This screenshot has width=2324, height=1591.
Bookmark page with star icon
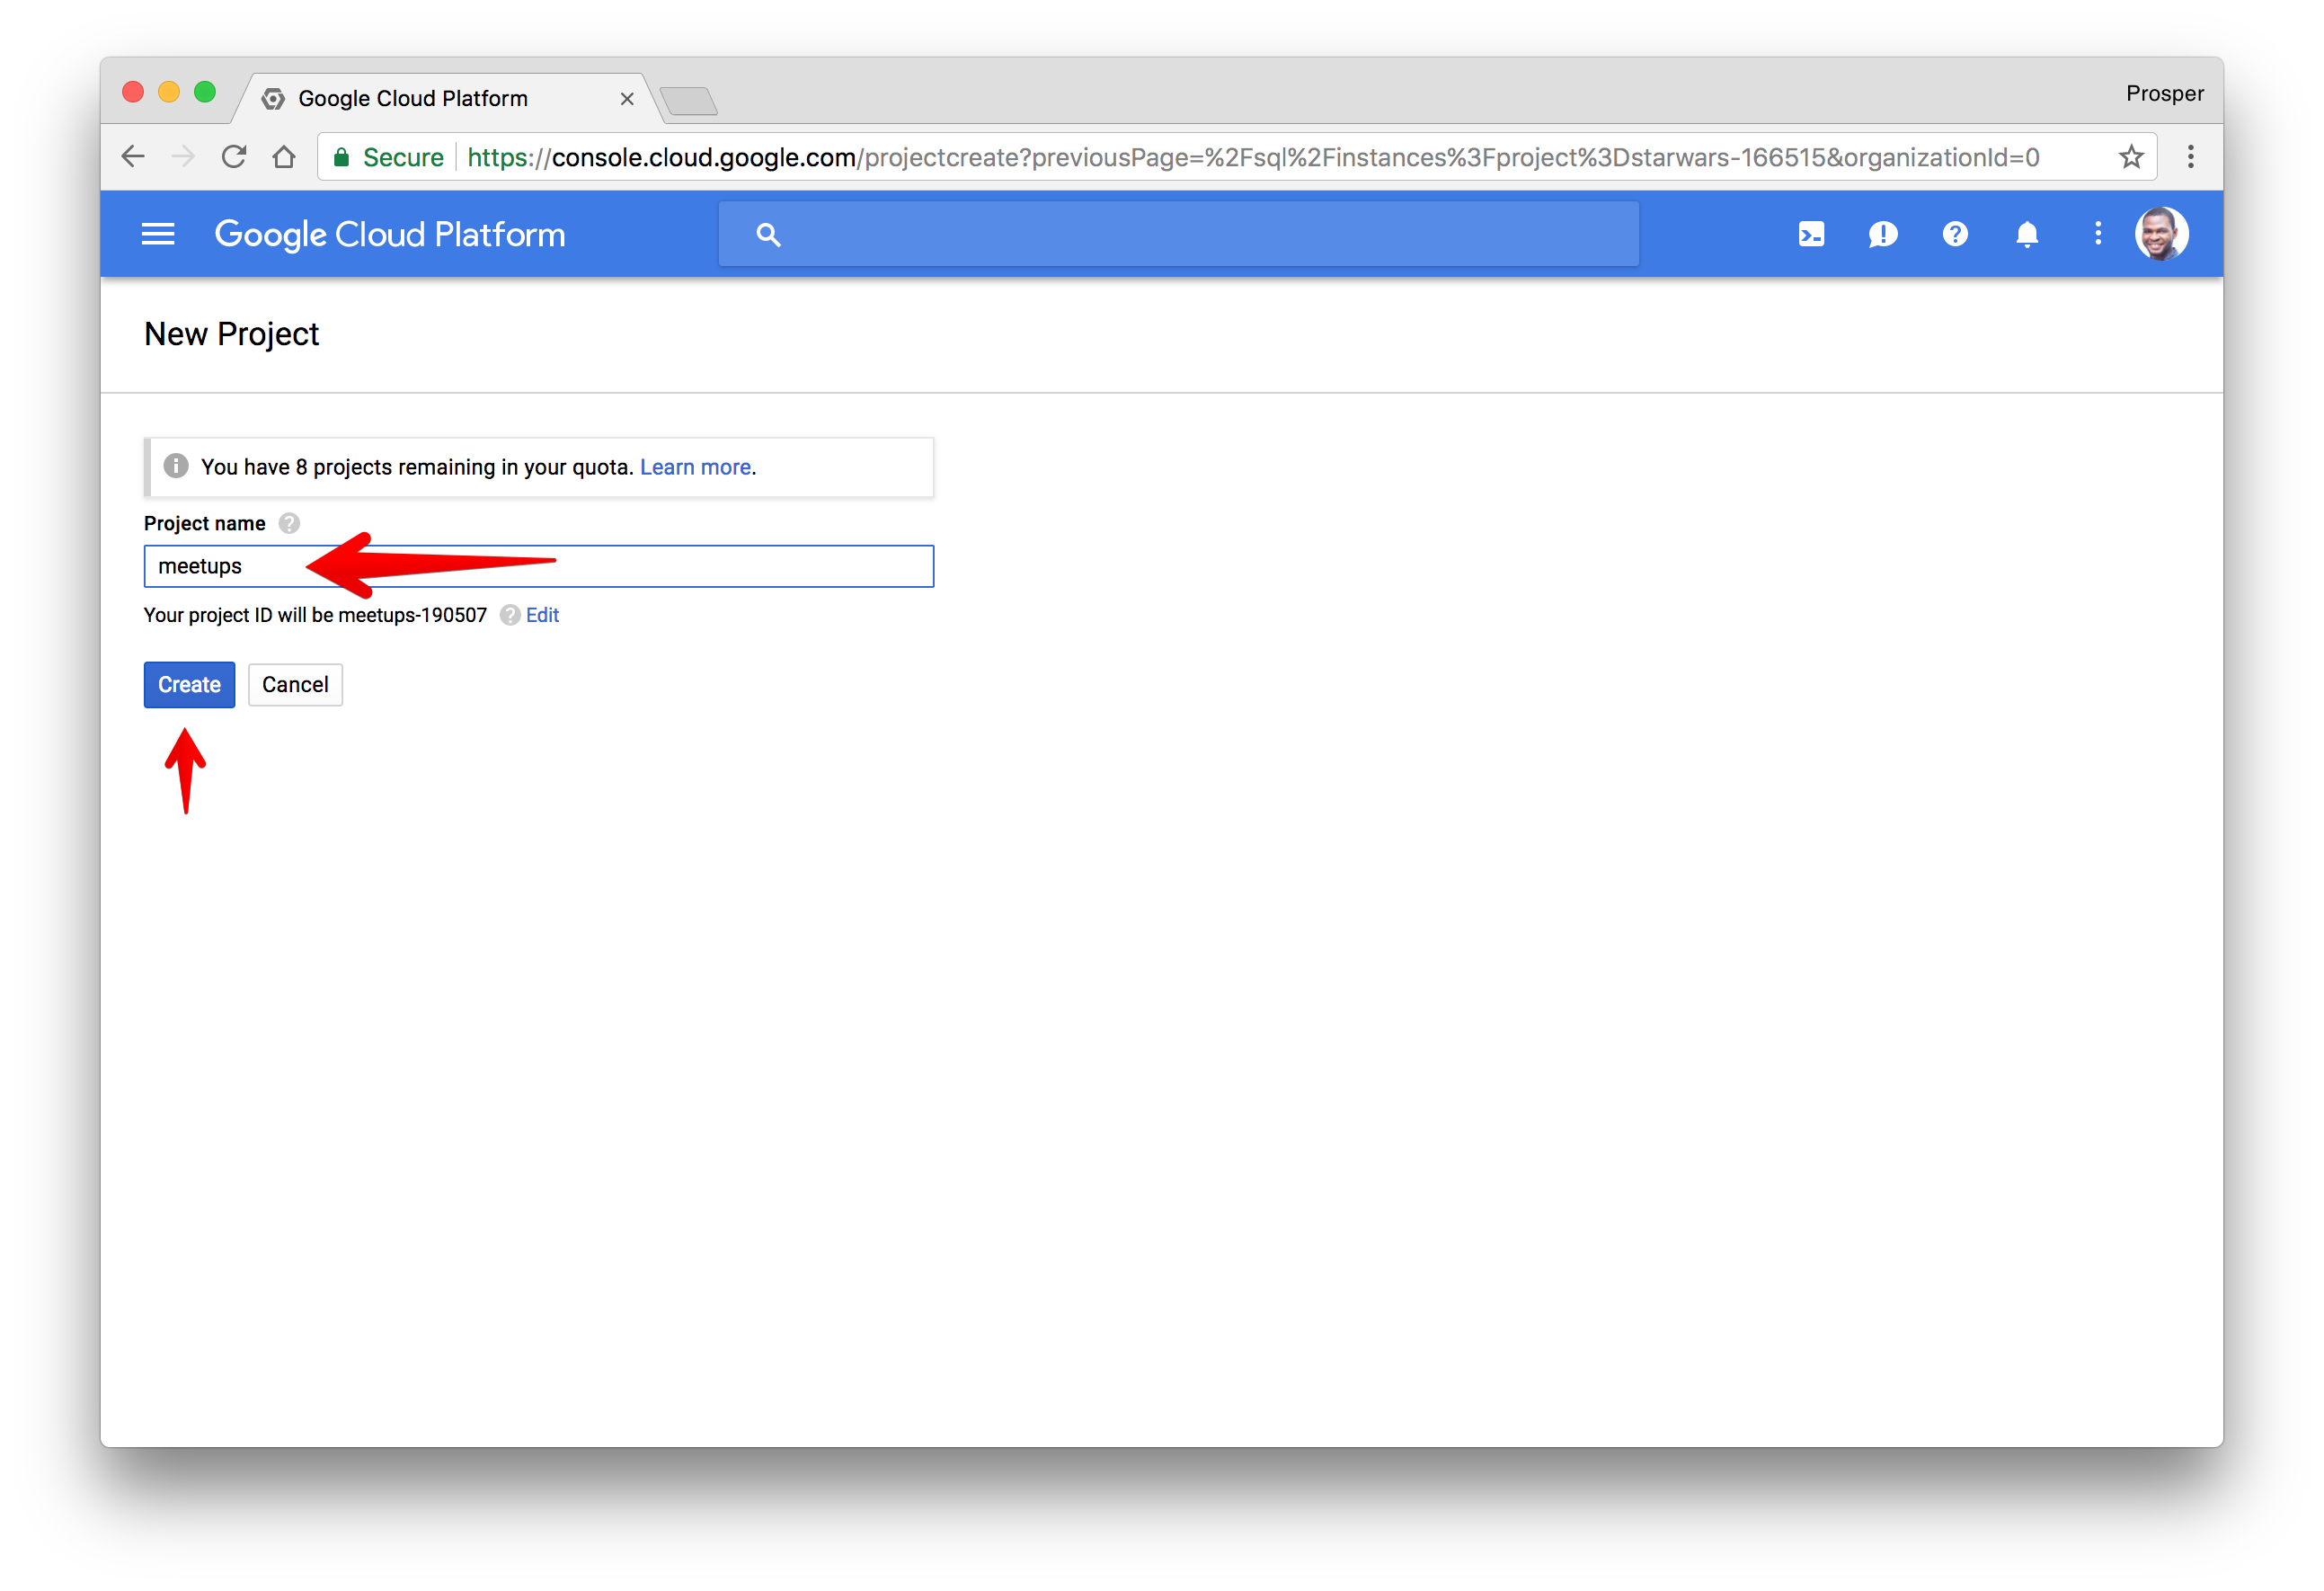click(x=2130, y=157)
